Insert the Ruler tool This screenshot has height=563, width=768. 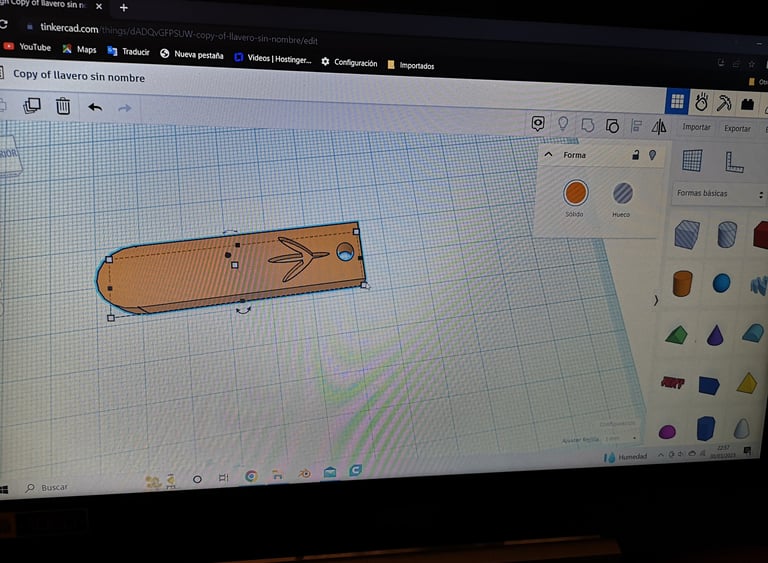pyautogui.click(x=734, y=162)
